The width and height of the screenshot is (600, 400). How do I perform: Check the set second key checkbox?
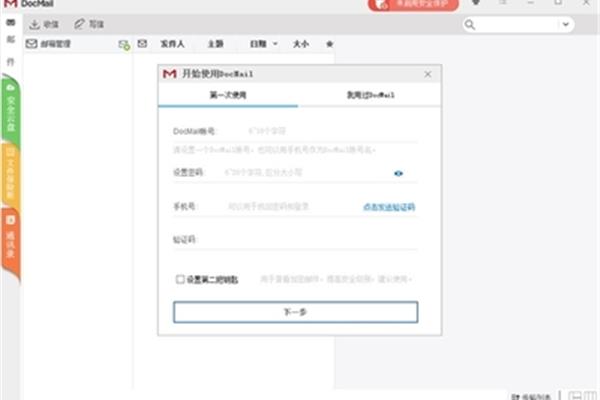click(x=180, y=279)
